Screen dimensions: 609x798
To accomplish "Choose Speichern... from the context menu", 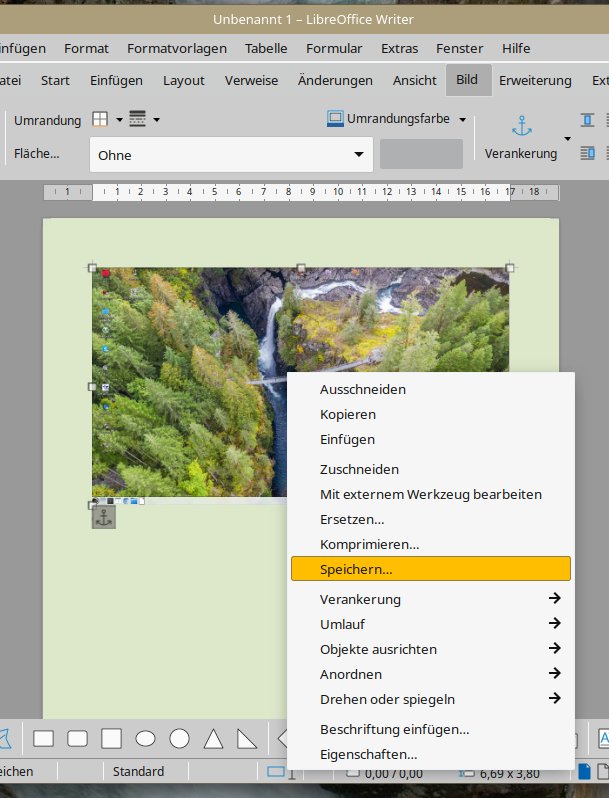I will click(x=431, y=568).
